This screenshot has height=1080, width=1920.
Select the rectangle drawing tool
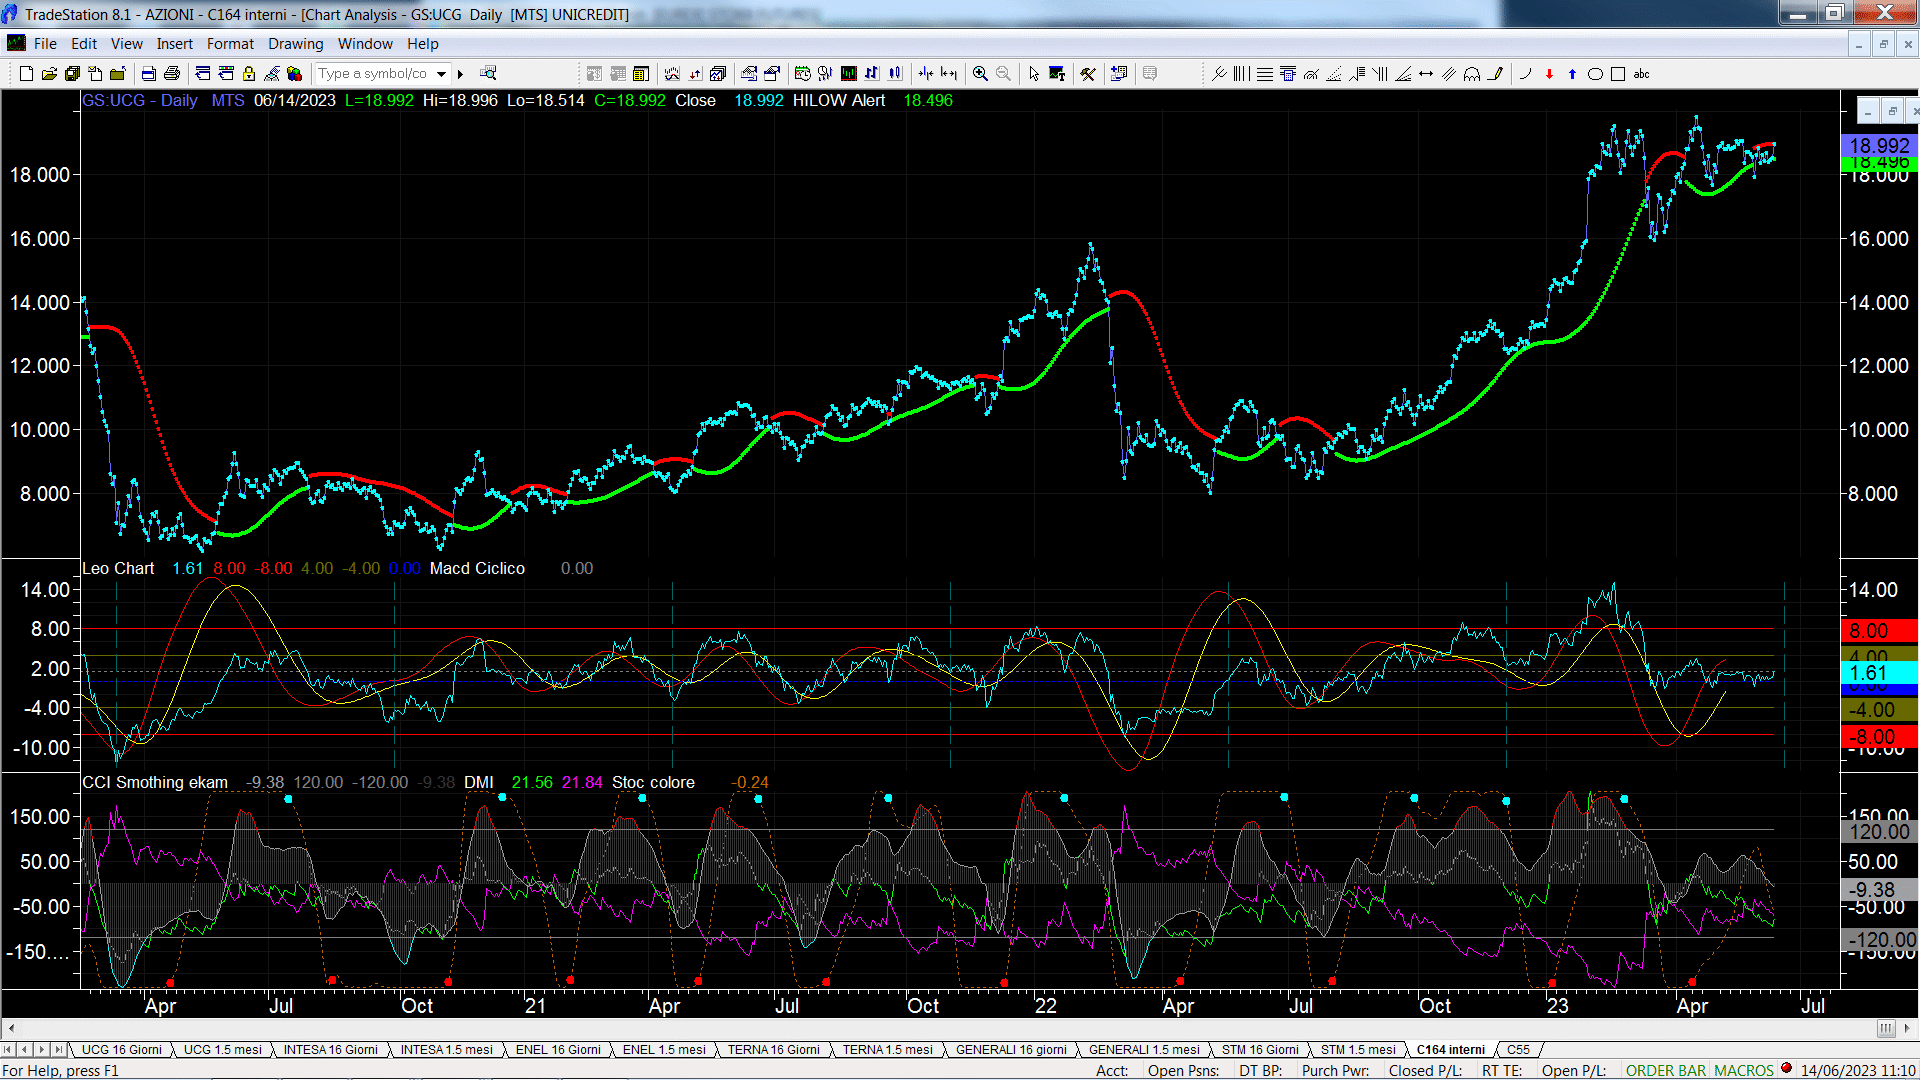1618,74
